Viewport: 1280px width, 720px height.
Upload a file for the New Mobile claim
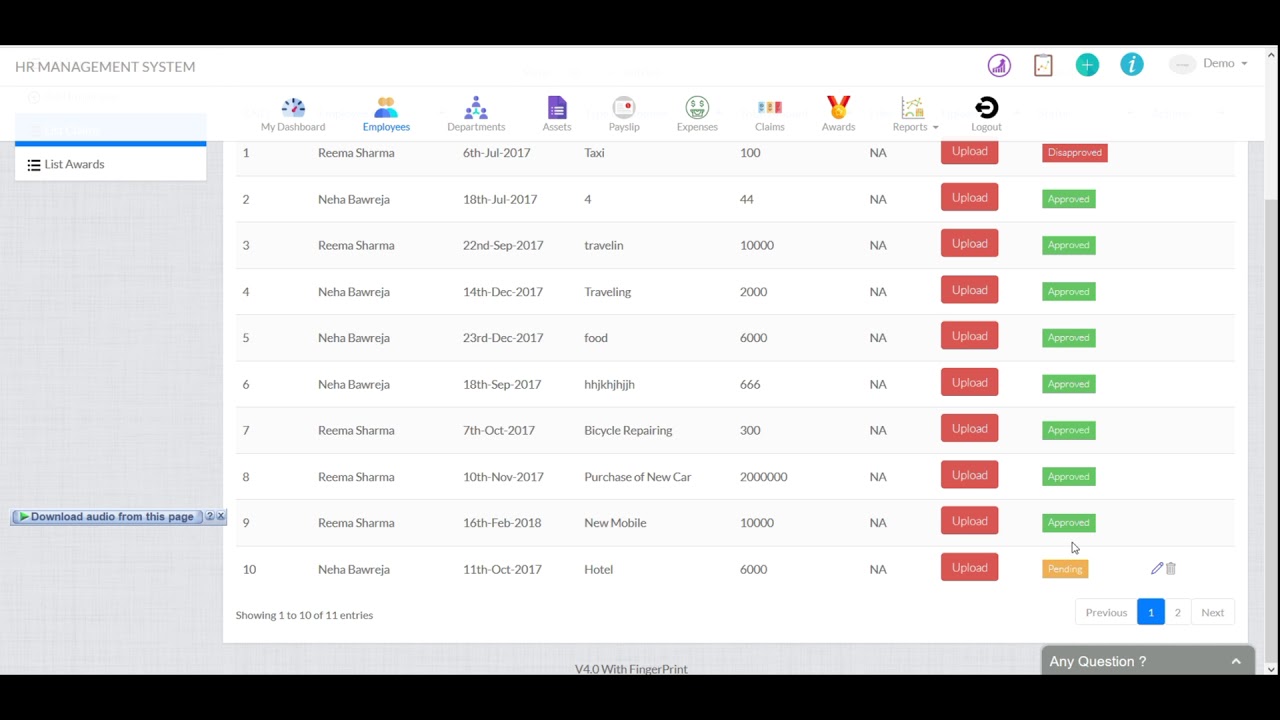[969, 521]
